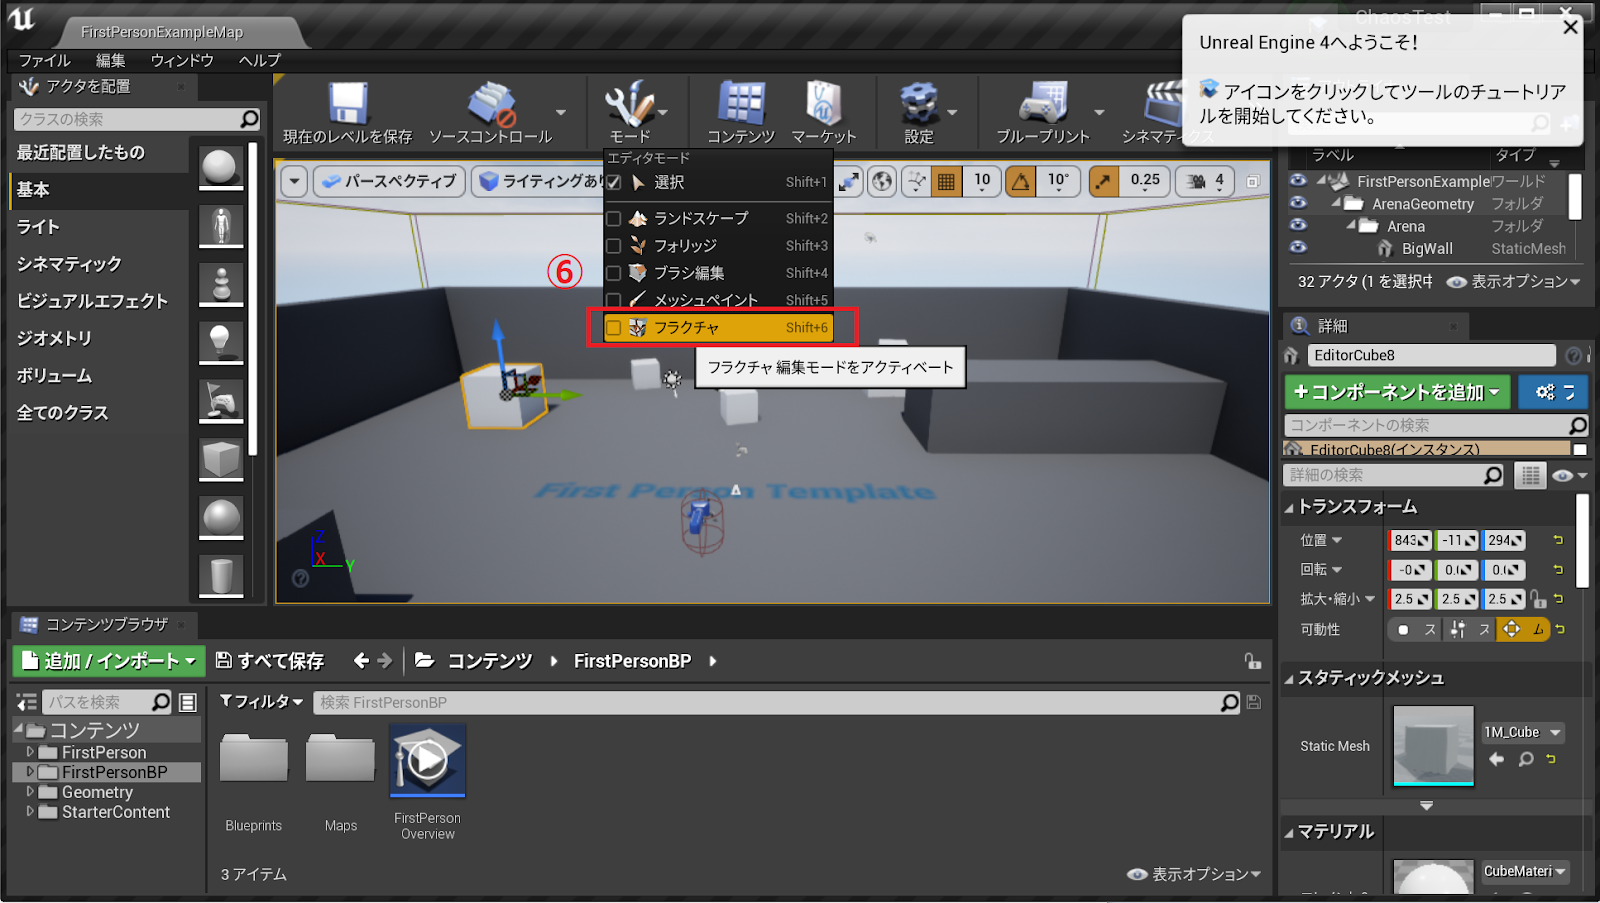Open the property matrix grid icon
1600x903 pixels.
1530,475
